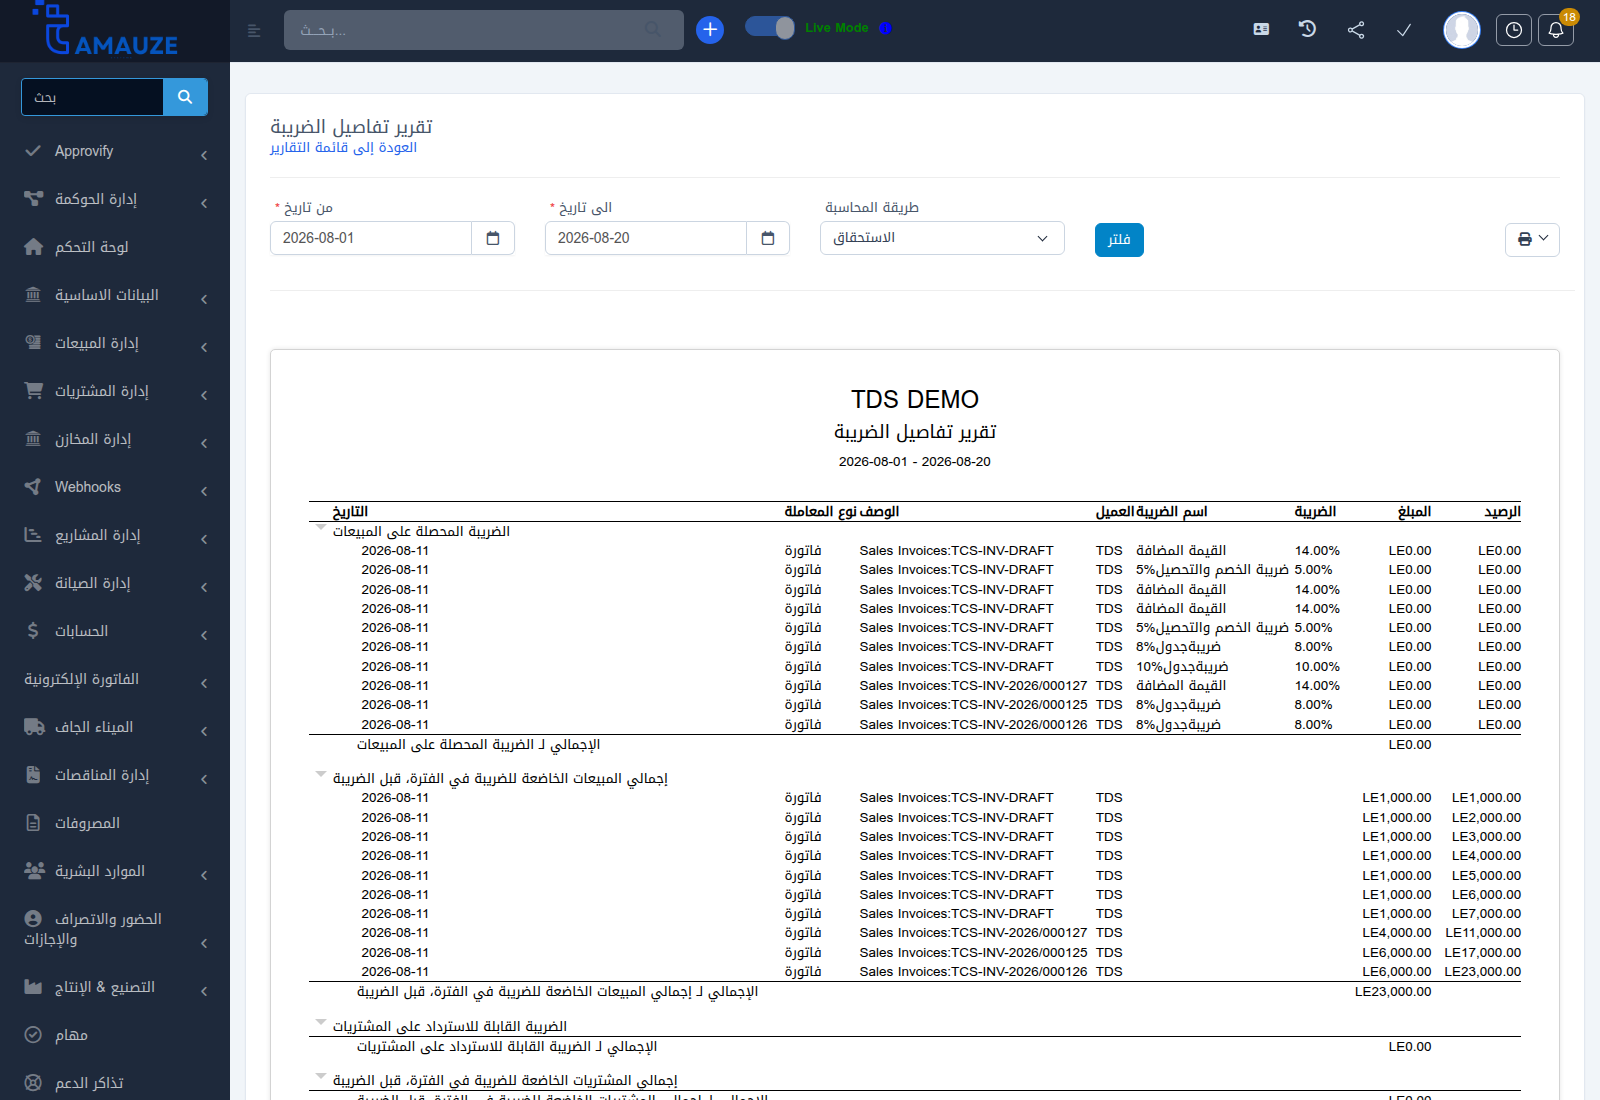Click the Live Mode info dot icon
This screenshot has width=1600, height=1100.
885,28
